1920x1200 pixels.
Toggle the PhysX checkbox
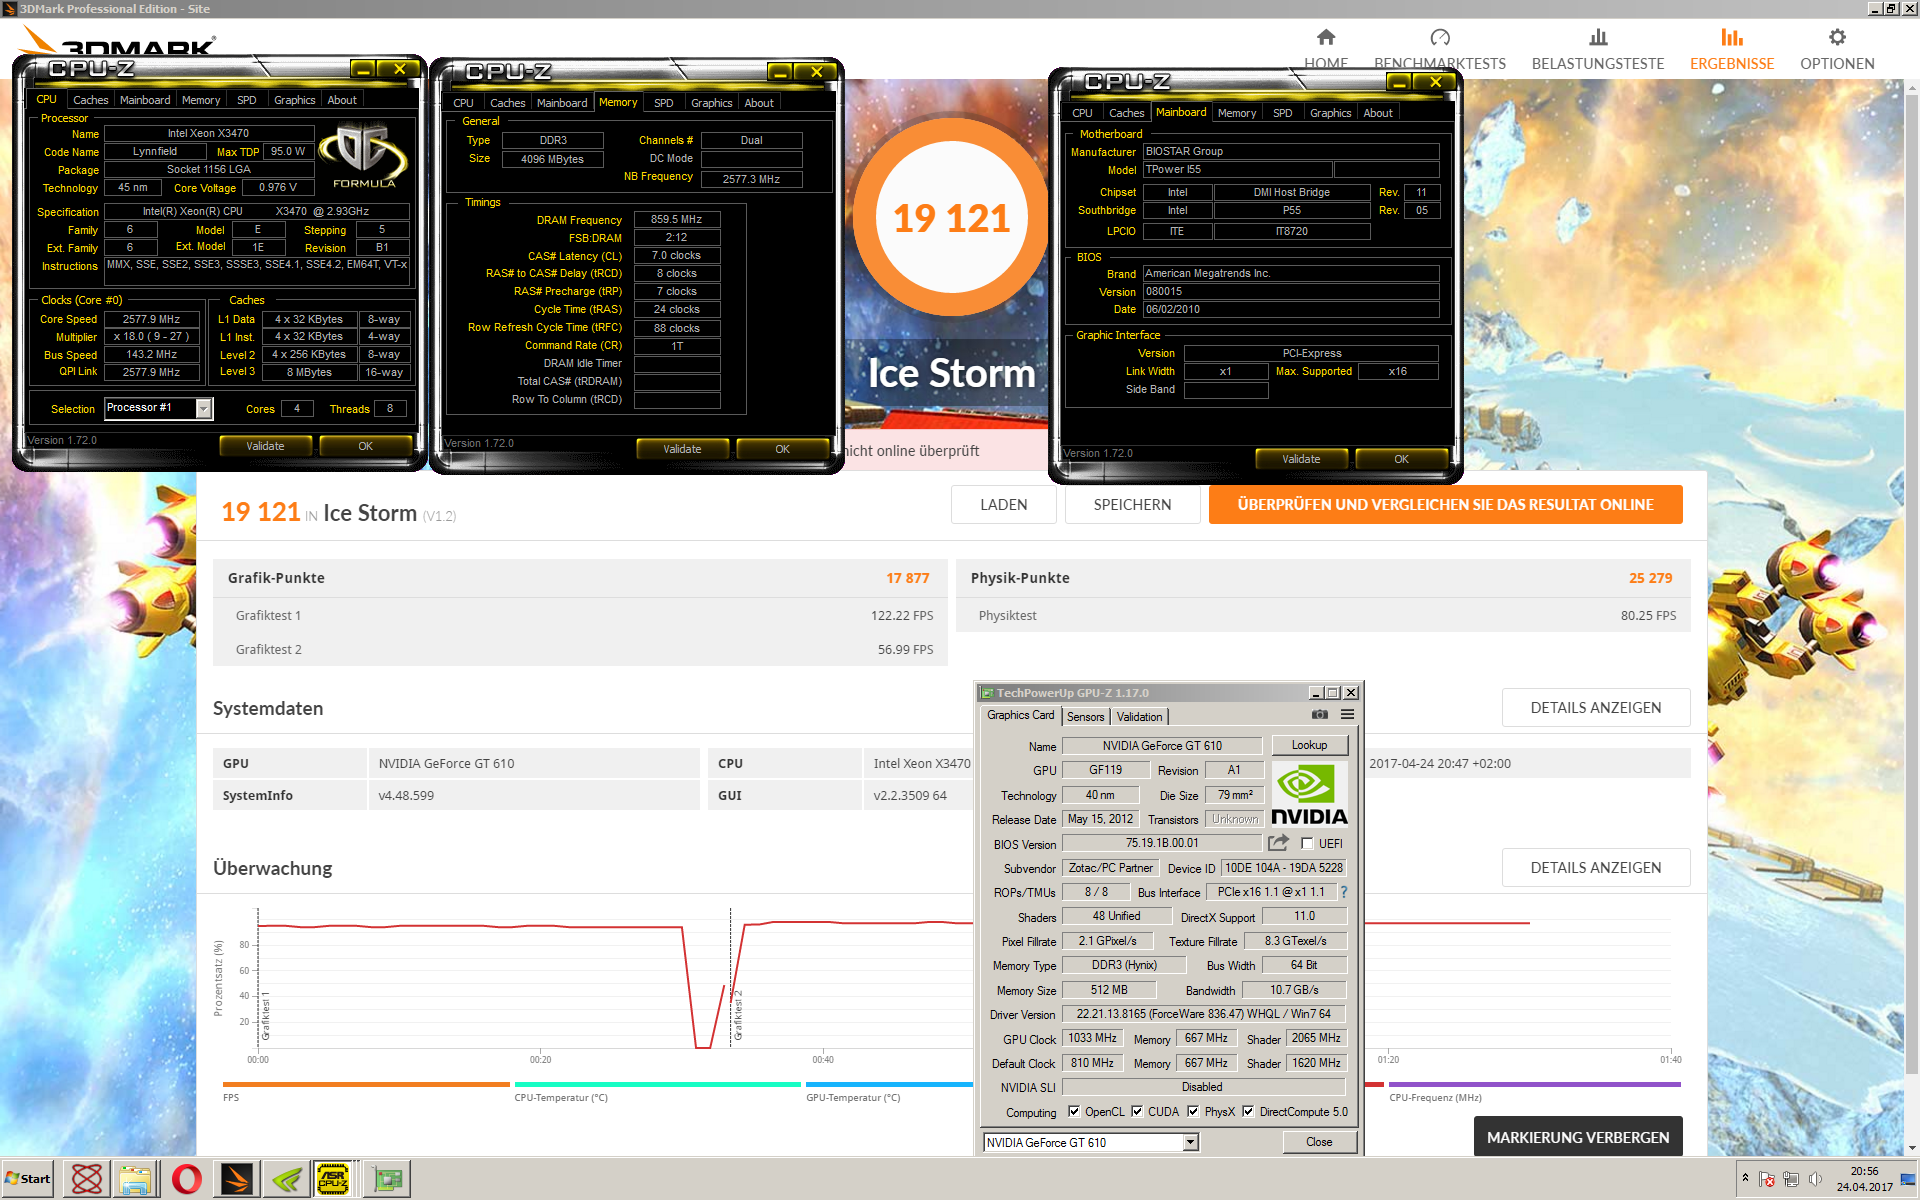point(1192,1111)
